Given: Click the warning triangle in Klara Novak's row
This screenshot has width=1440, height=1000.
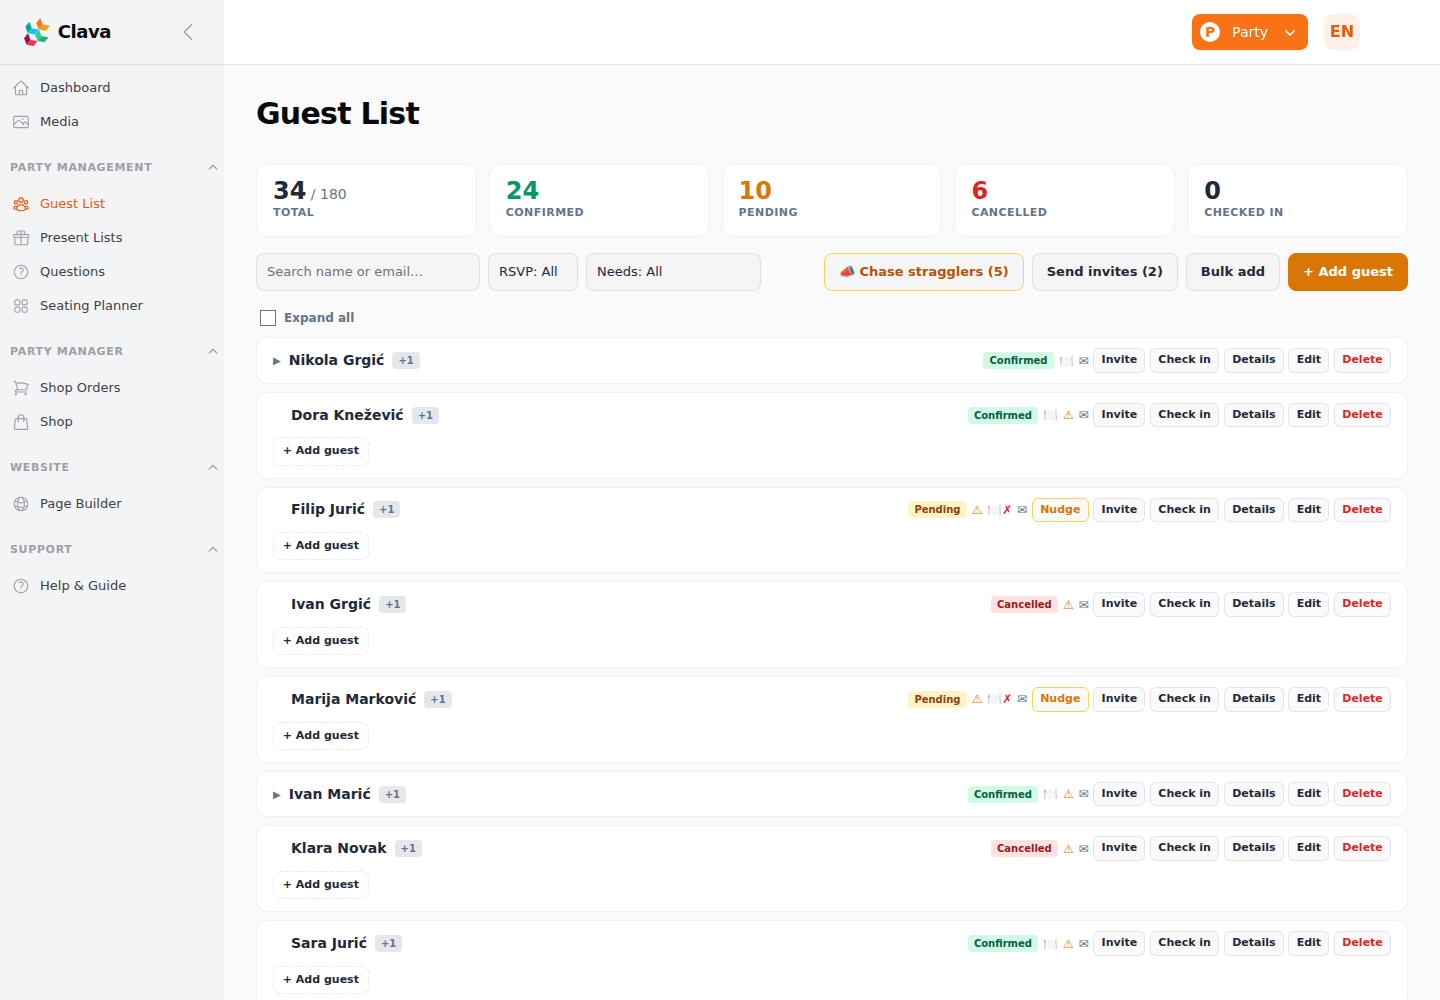Looking at the screenshot, I should 1068,849.
